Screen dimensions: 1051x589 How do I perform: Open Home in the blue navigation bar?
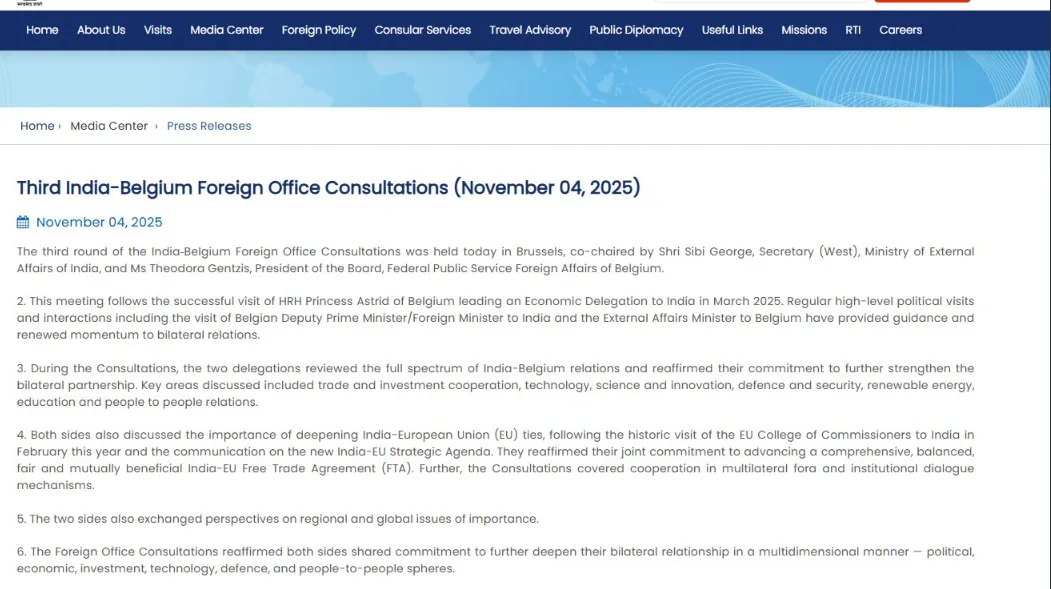pyautogui.click(x=42, y=30)
